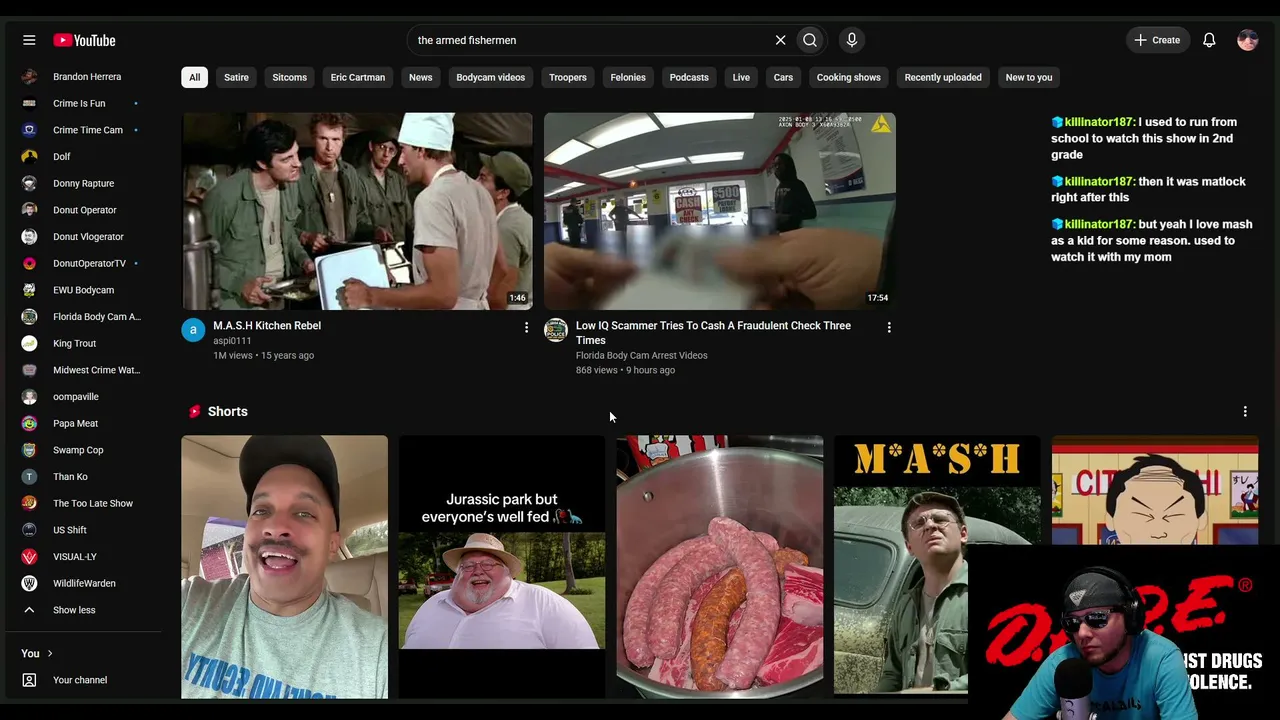Click DonutOperatorTV channel avatar
Image resolution: width=1280 pixels, height=720 pixels.
(30, 263)
